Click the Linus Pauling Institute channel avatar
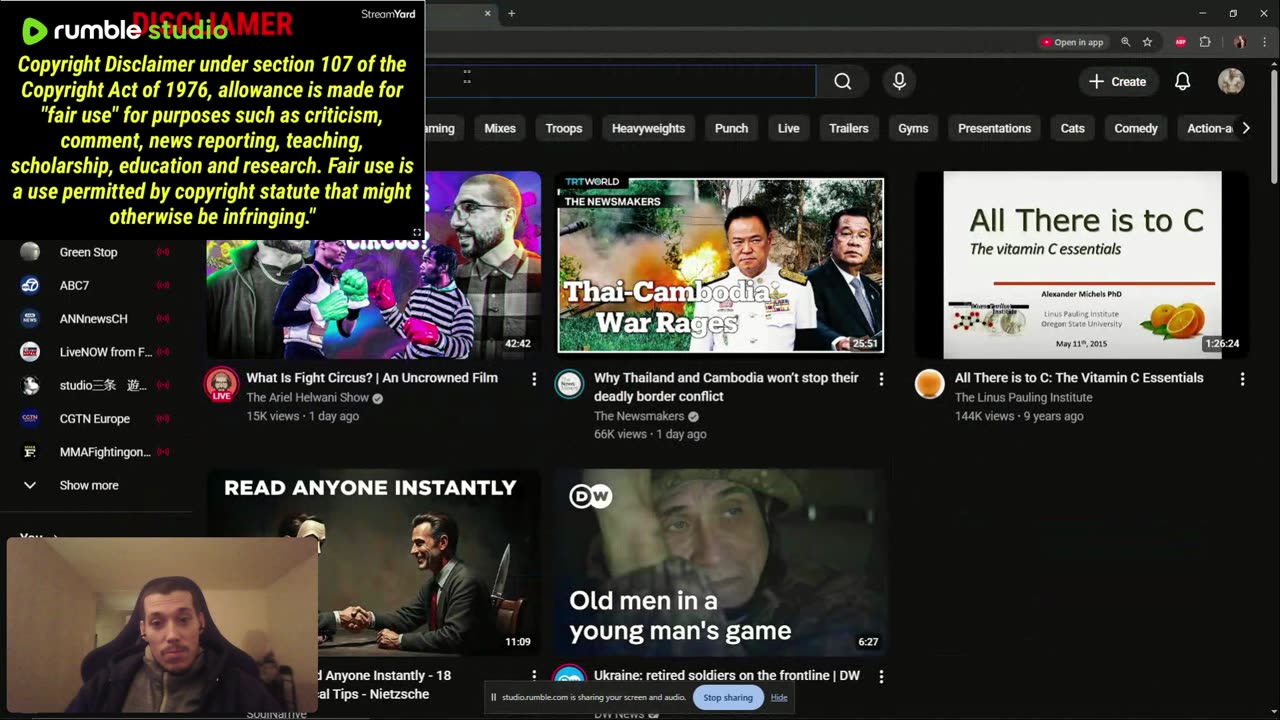 click(x=929, y=385)
